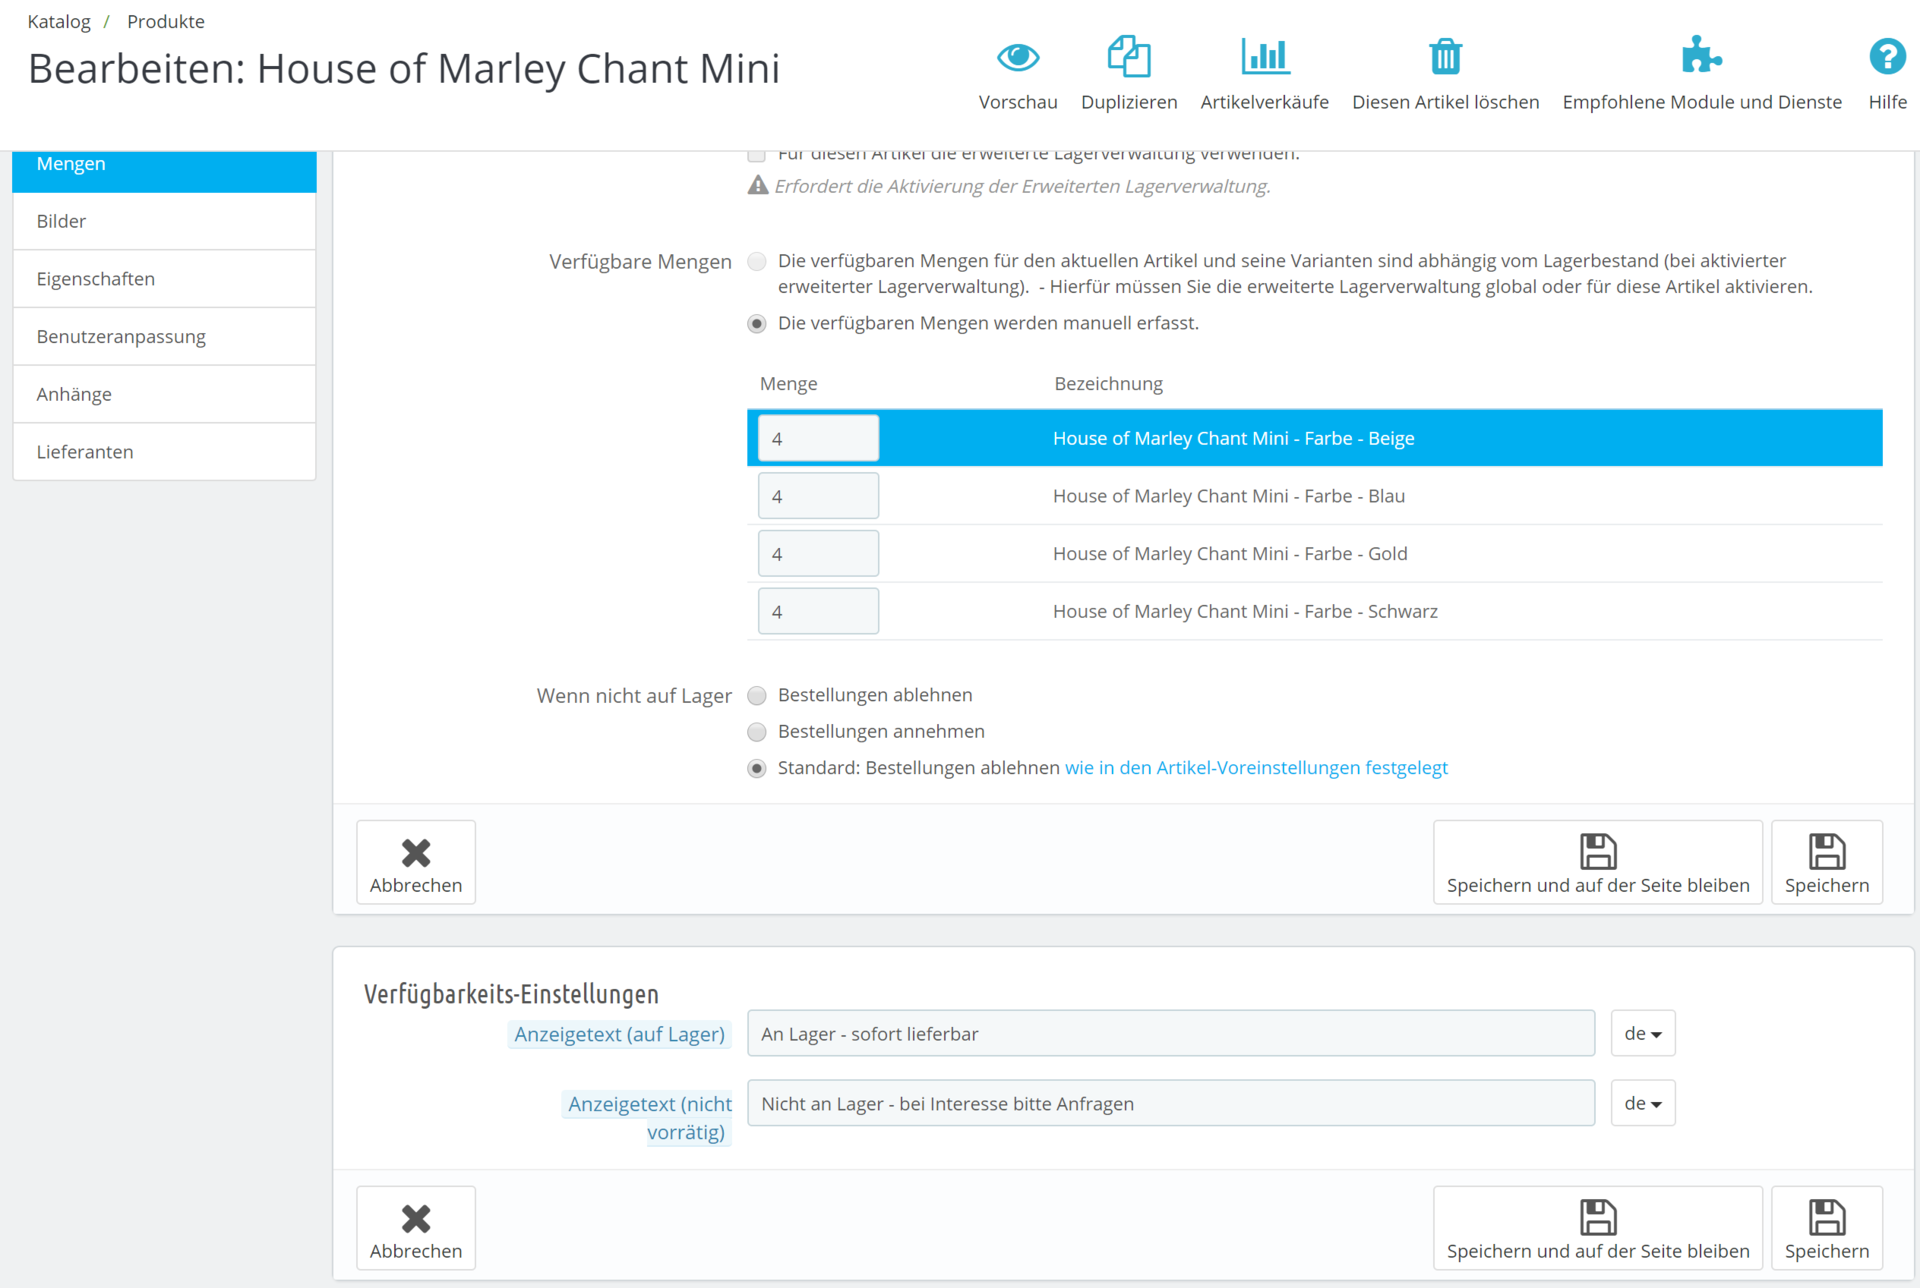1920x1288 pixels.
Task: Open Artikelverkäufe bar chart icon
Action: (x=1264, y=57)
